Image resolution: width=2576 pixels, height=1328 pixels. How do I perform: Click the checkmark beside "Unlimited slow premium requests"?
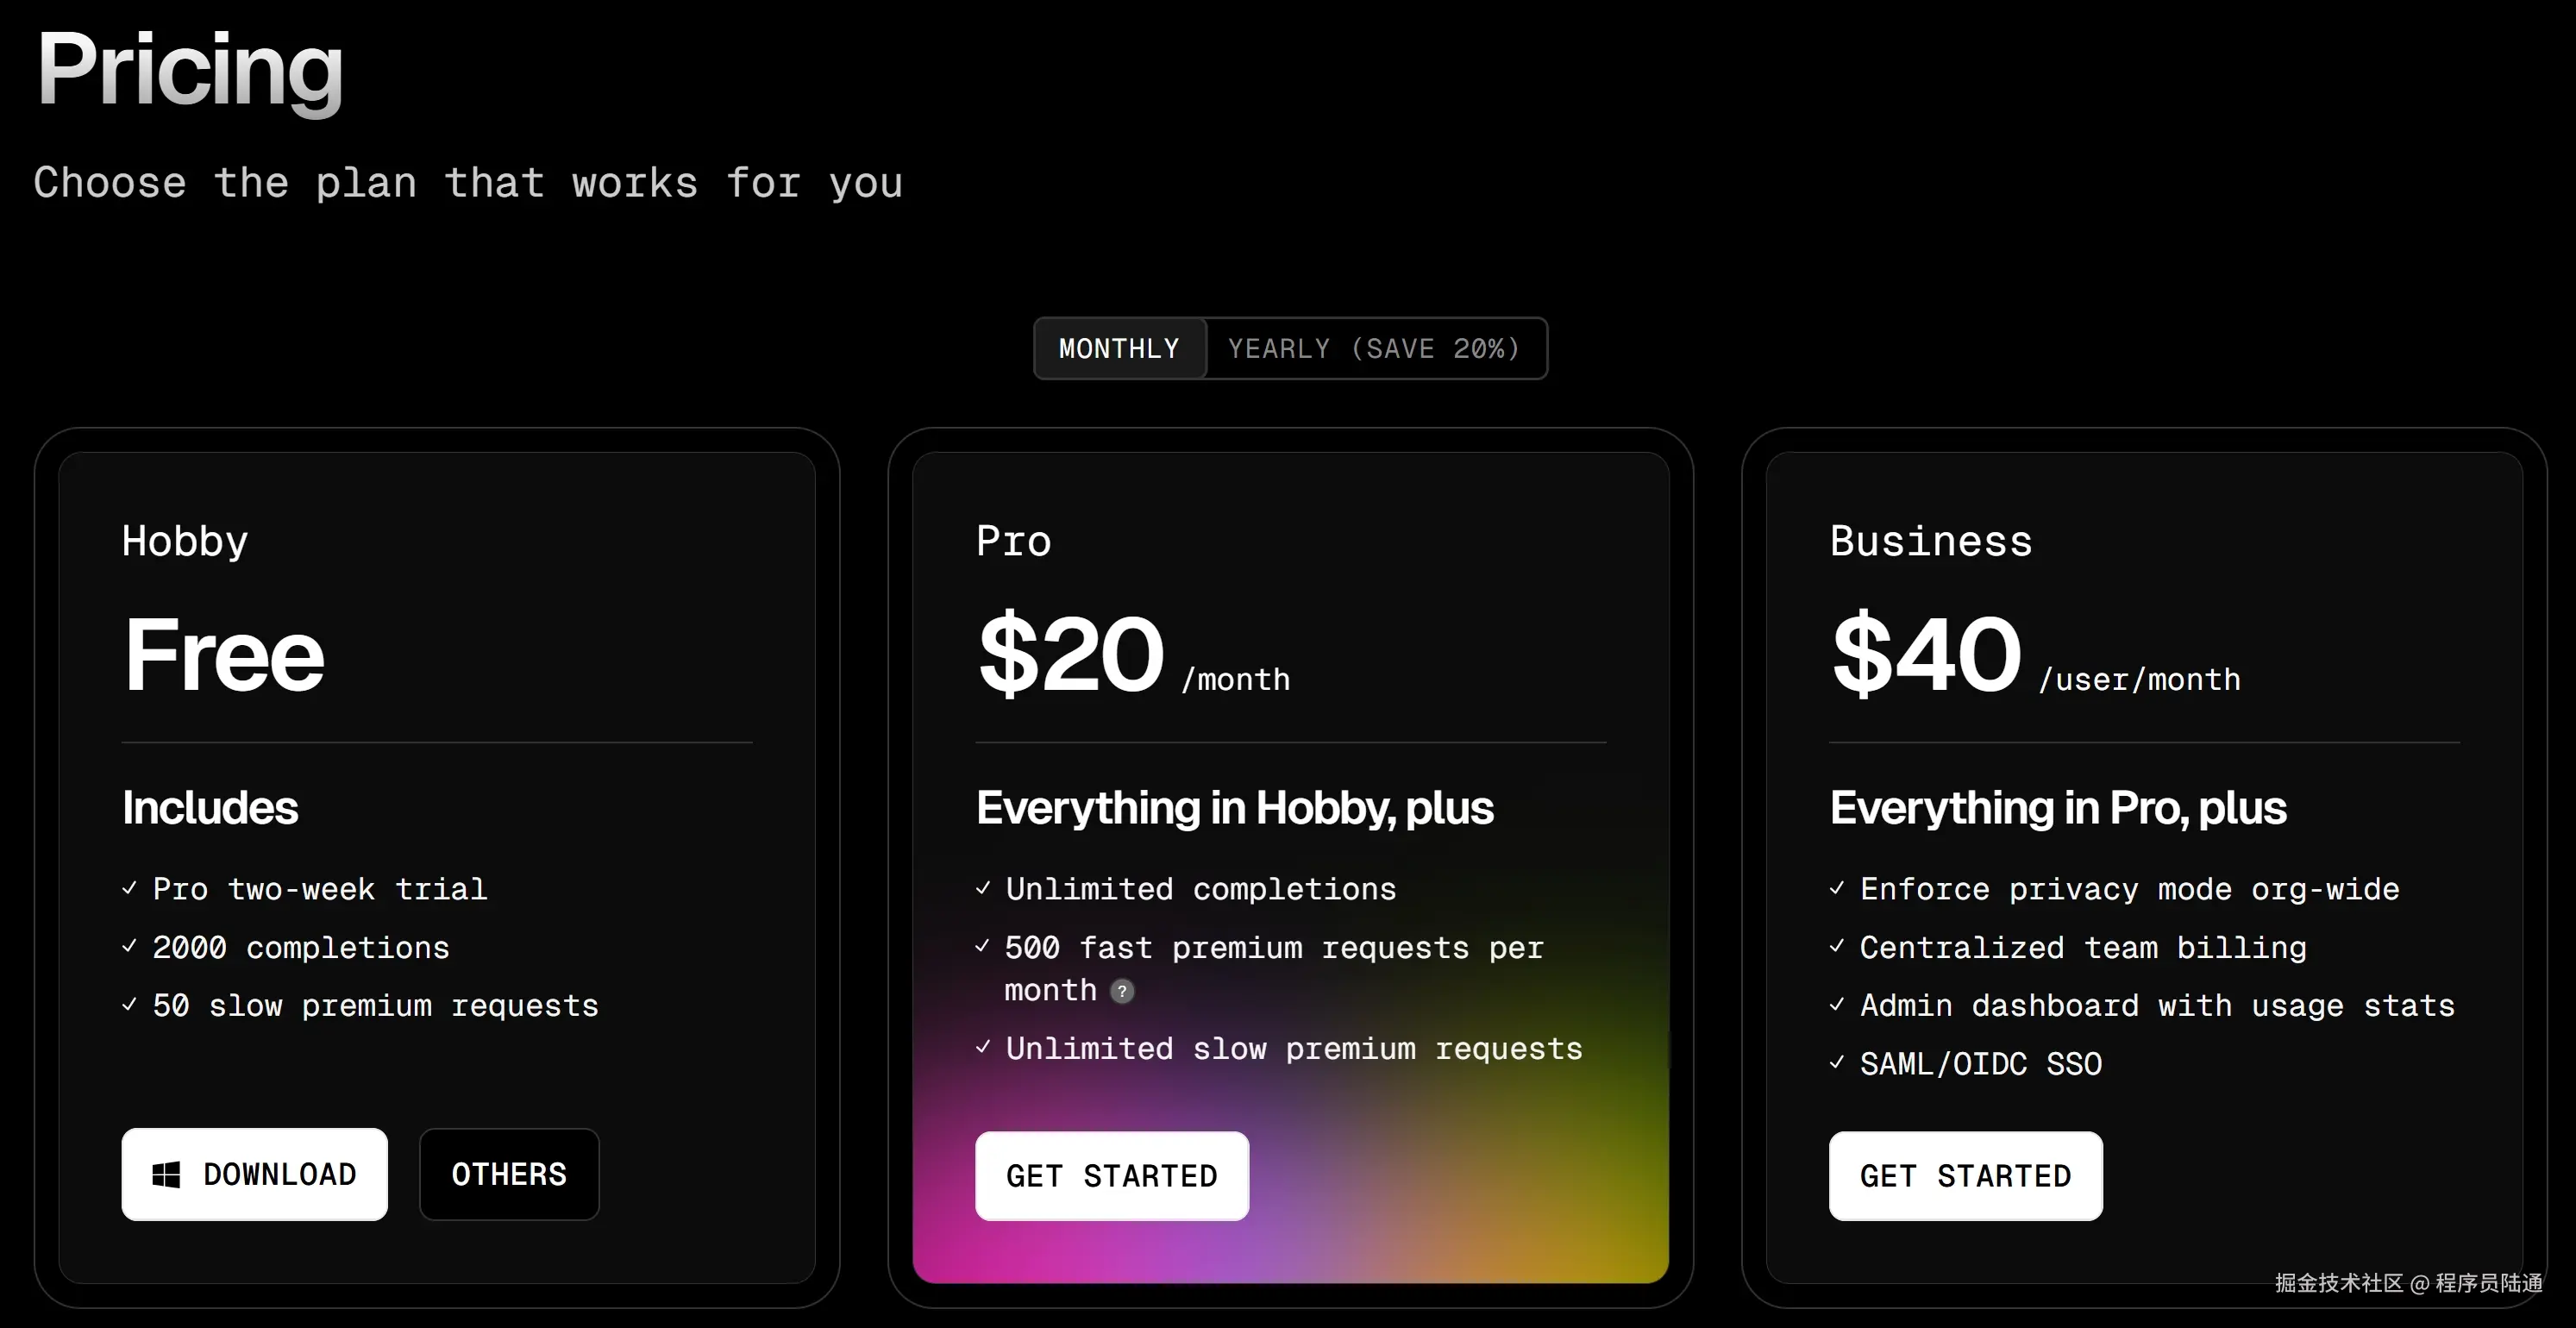pos(983,1047)
